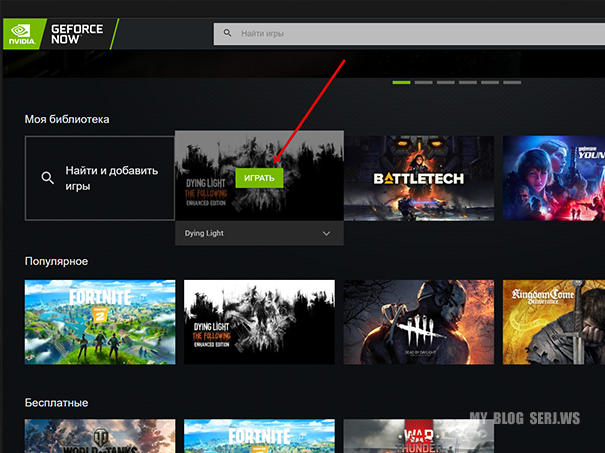Click the NVIDIA GeForce NOW logo
Screen dimensions: 605x453
(x=58, y=33)
